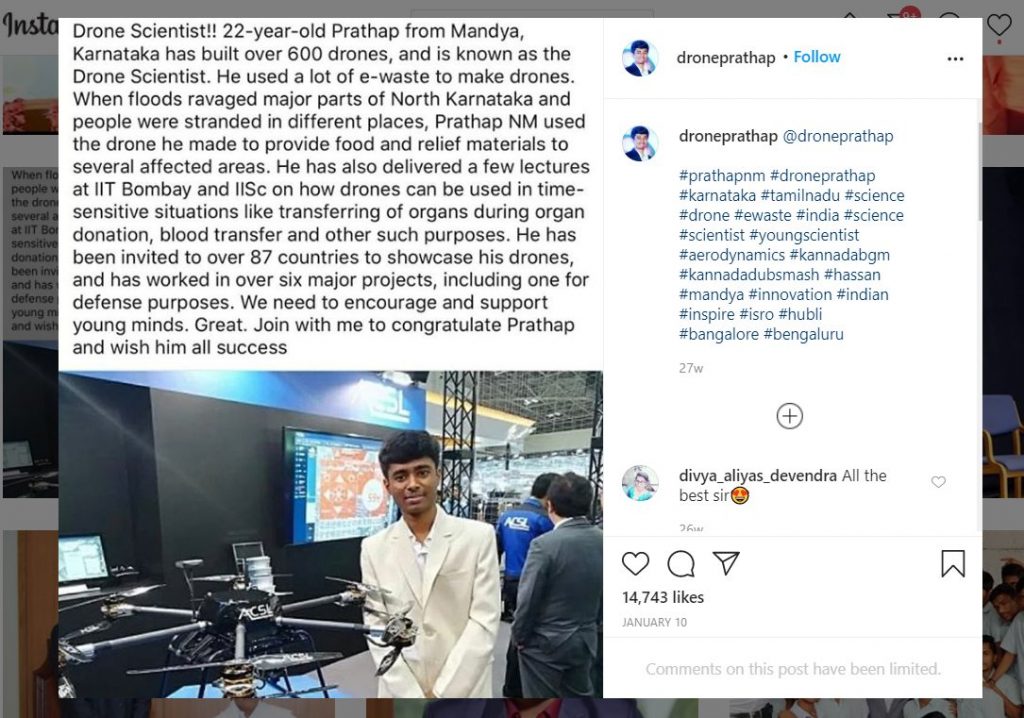The width and height of the screenshot is (1024, 718).
Task: Share post via paper plane icon
Action: [726, 563]
